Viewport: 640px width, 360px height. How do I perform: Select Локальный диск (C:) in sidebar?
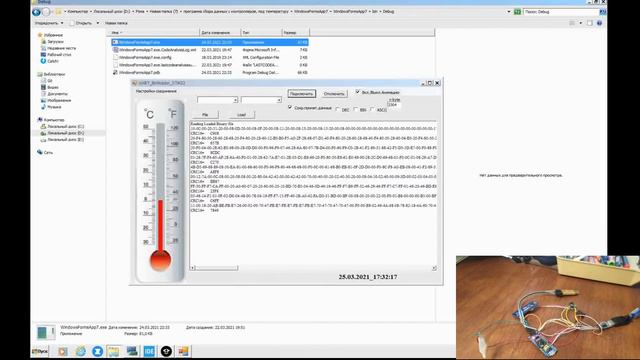[62, 127]
